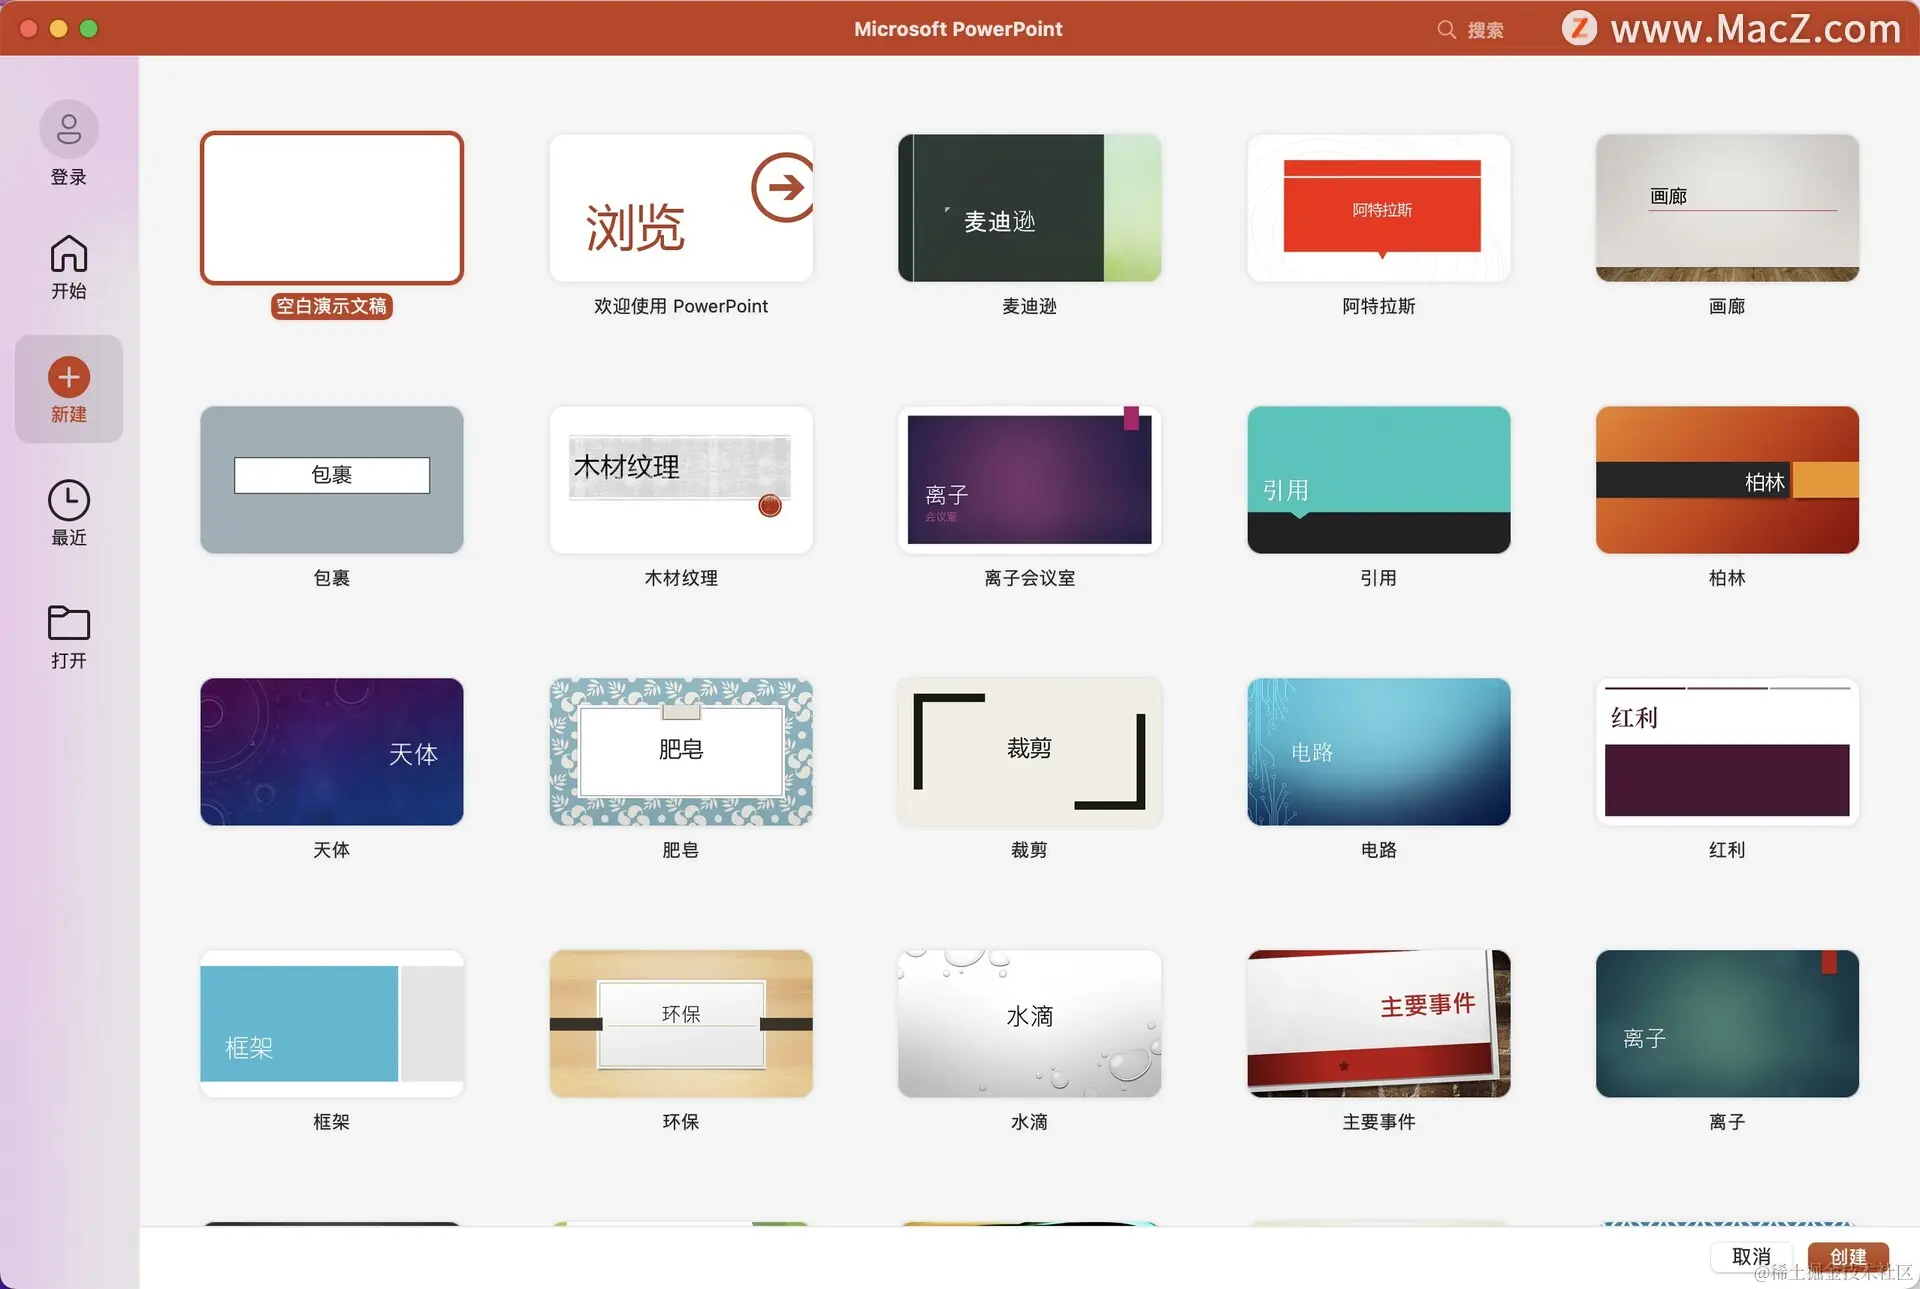The height and width of the screenshot is (1289, 1920).
Task: Pick the red 阿特拉斯 template
Action: pyautogui.click(x=1378, y=208)
